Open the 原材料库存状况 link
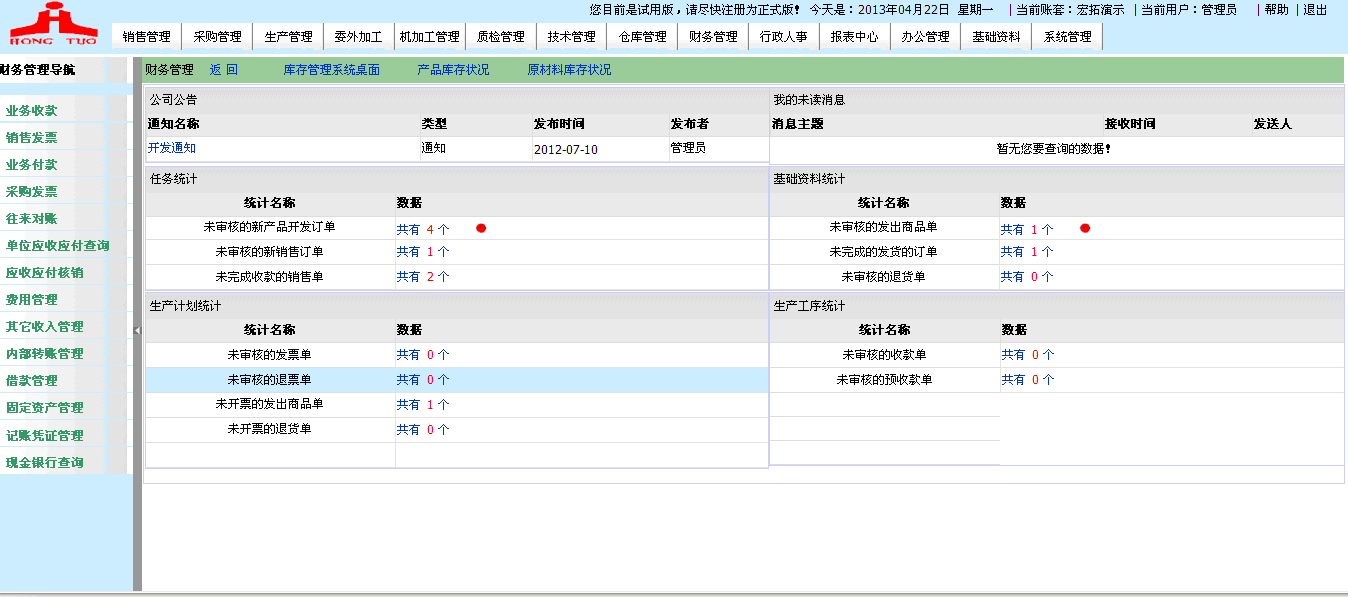This screenshot has height=597, width=1348. click(569, 70)
